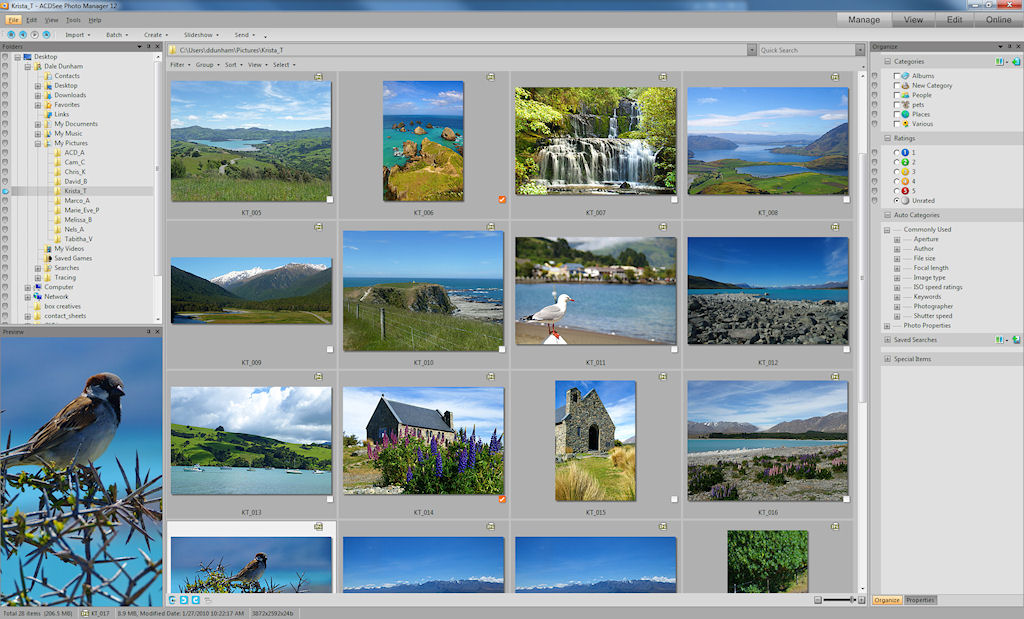This screenshot has height=619, width=1024.
Task: Check the People category checkbox
Action: [897, 96]
